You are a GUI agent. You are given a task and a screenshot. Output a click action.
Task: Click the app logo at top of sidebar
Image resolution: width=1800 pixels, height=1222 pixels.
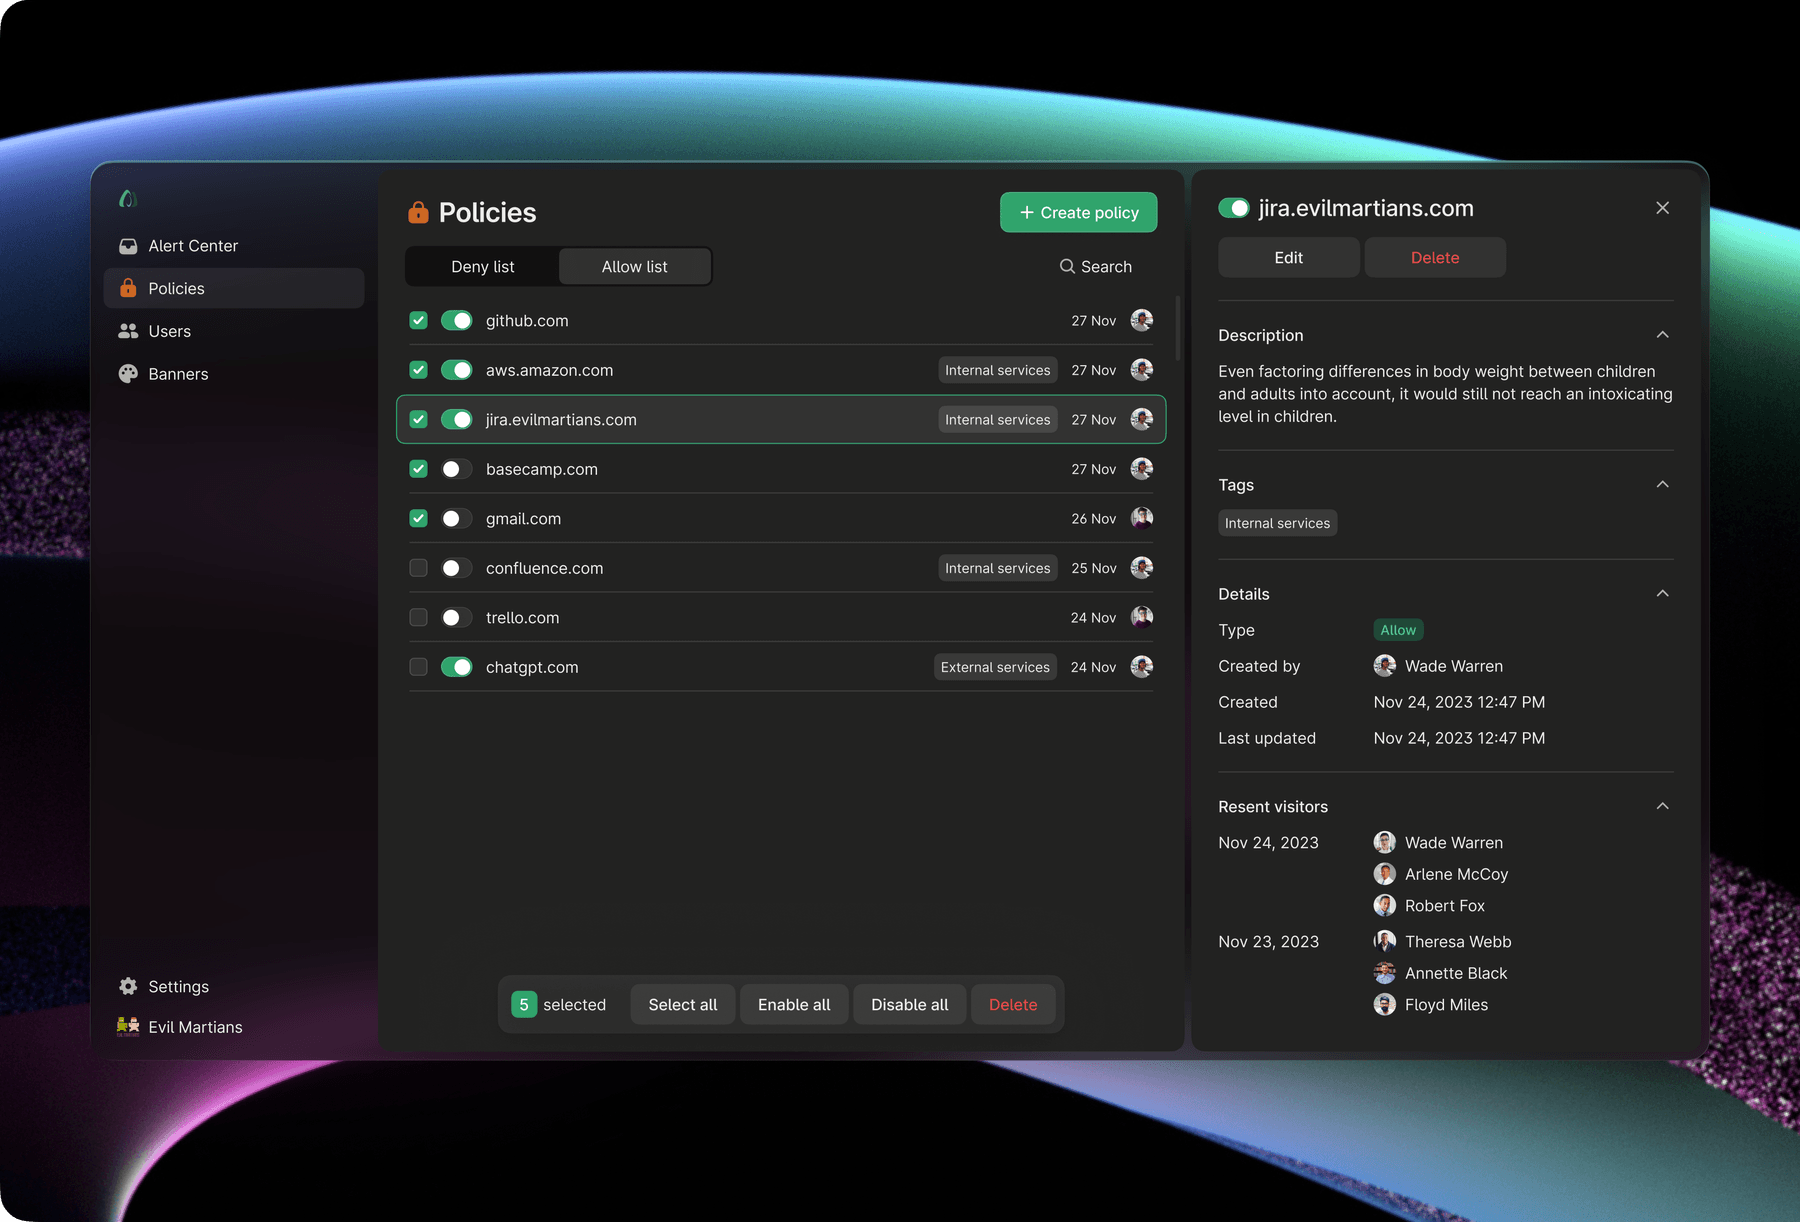point(128,199)
